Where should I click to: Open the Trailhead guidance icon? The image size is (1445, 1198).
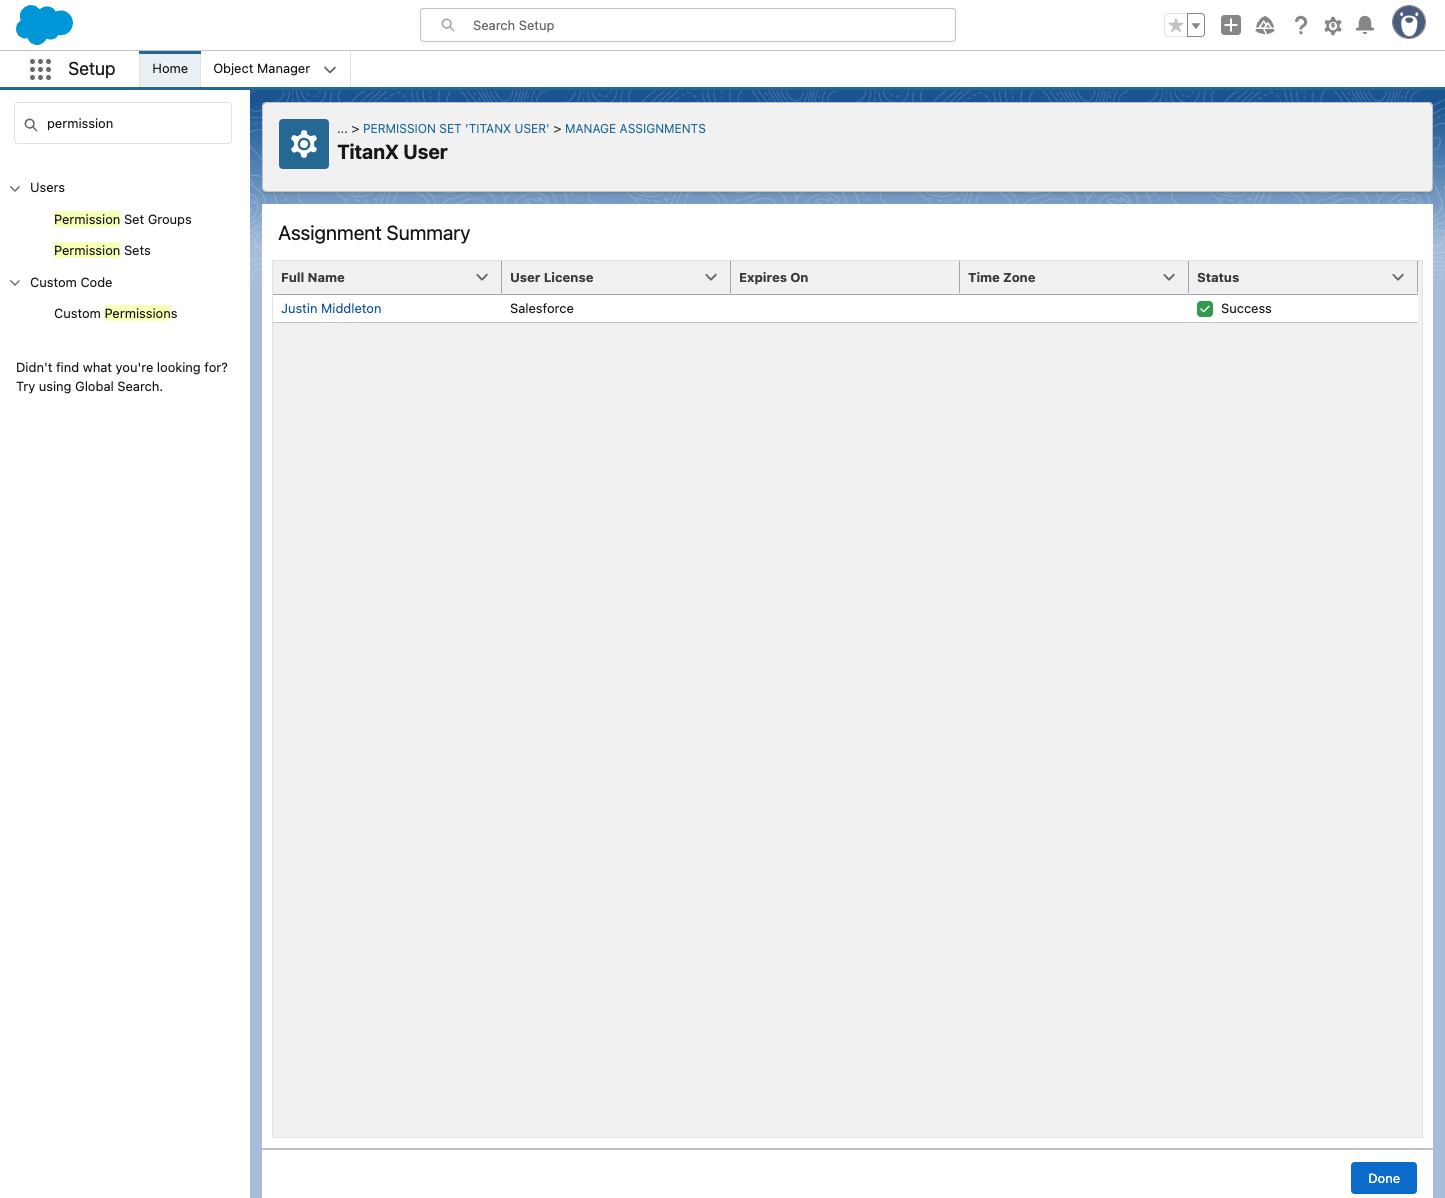1265,26
